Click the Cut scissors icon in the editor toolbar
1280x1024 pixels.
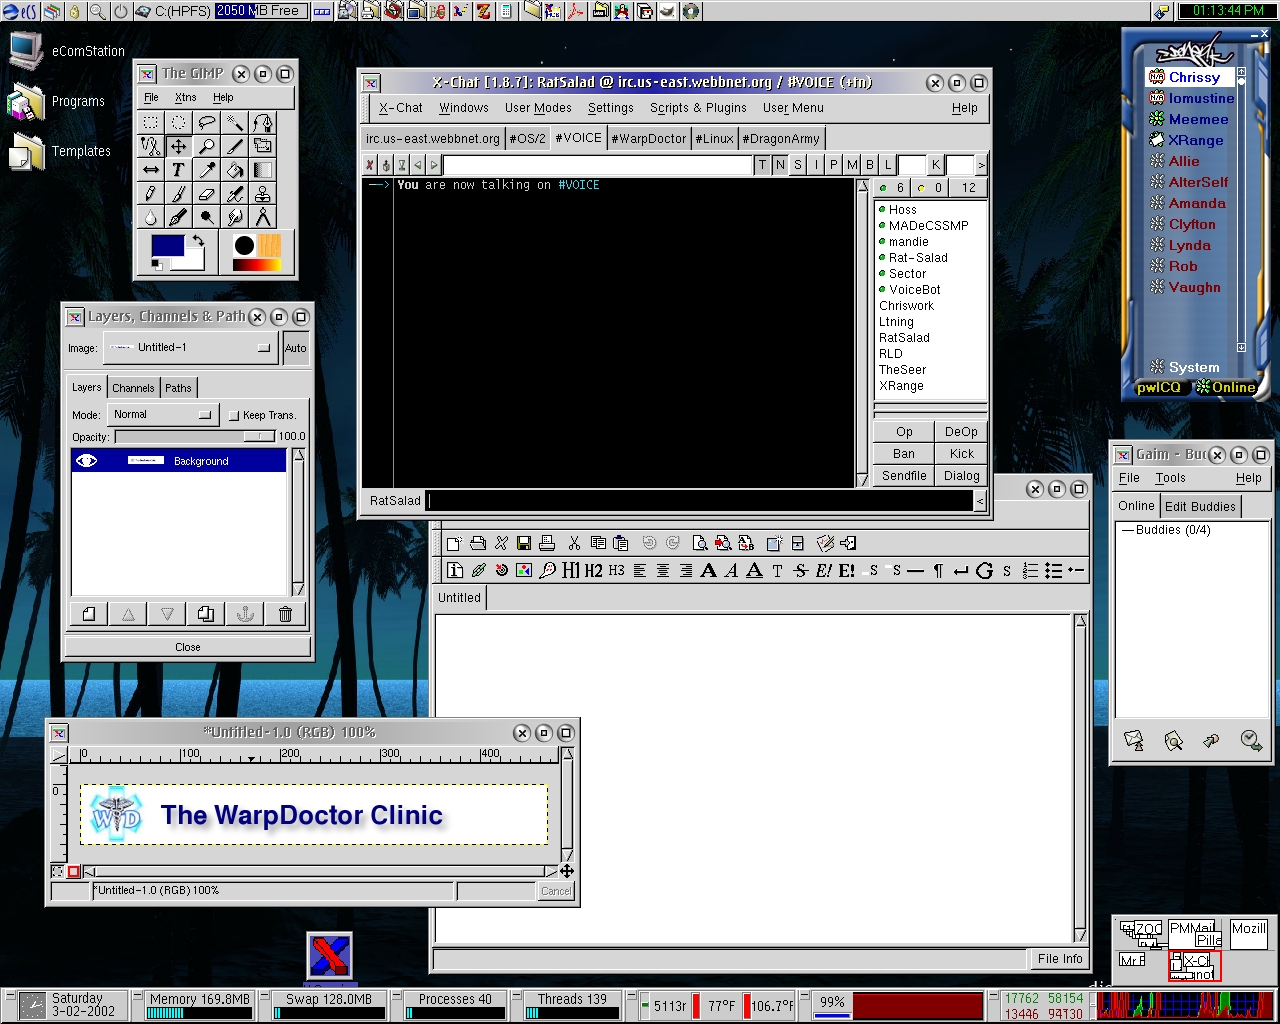574,543
